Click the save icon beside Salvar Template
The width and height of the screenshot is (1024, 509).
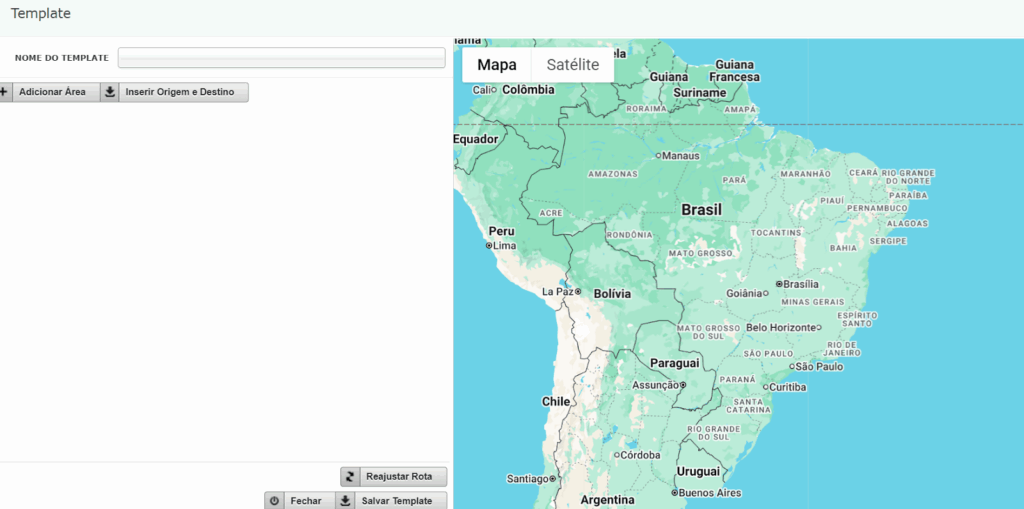click(345, 500)
